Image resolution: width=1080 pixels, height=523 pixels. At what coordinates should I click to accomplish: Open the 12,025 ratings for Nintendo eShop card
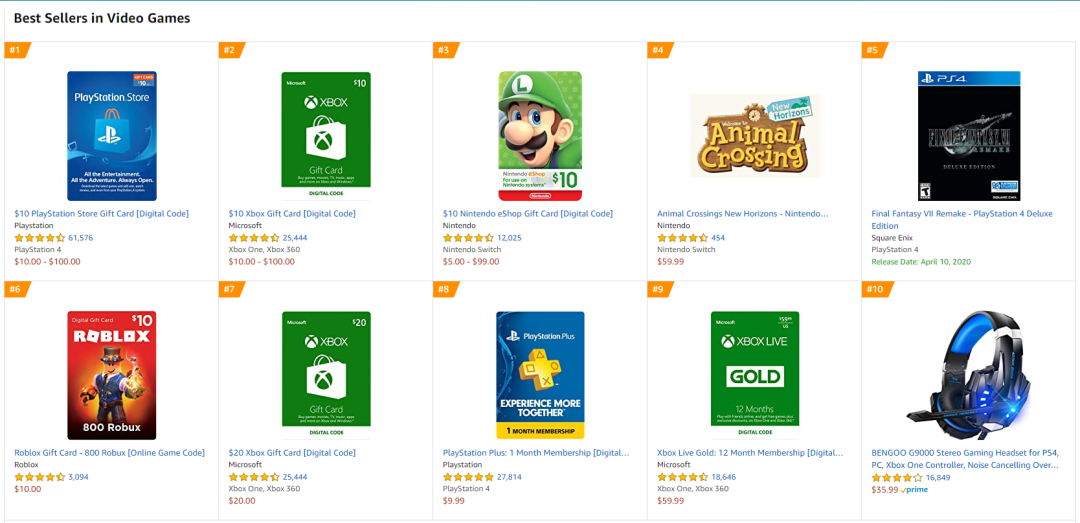pyautogui.click(x=509, y=238)
